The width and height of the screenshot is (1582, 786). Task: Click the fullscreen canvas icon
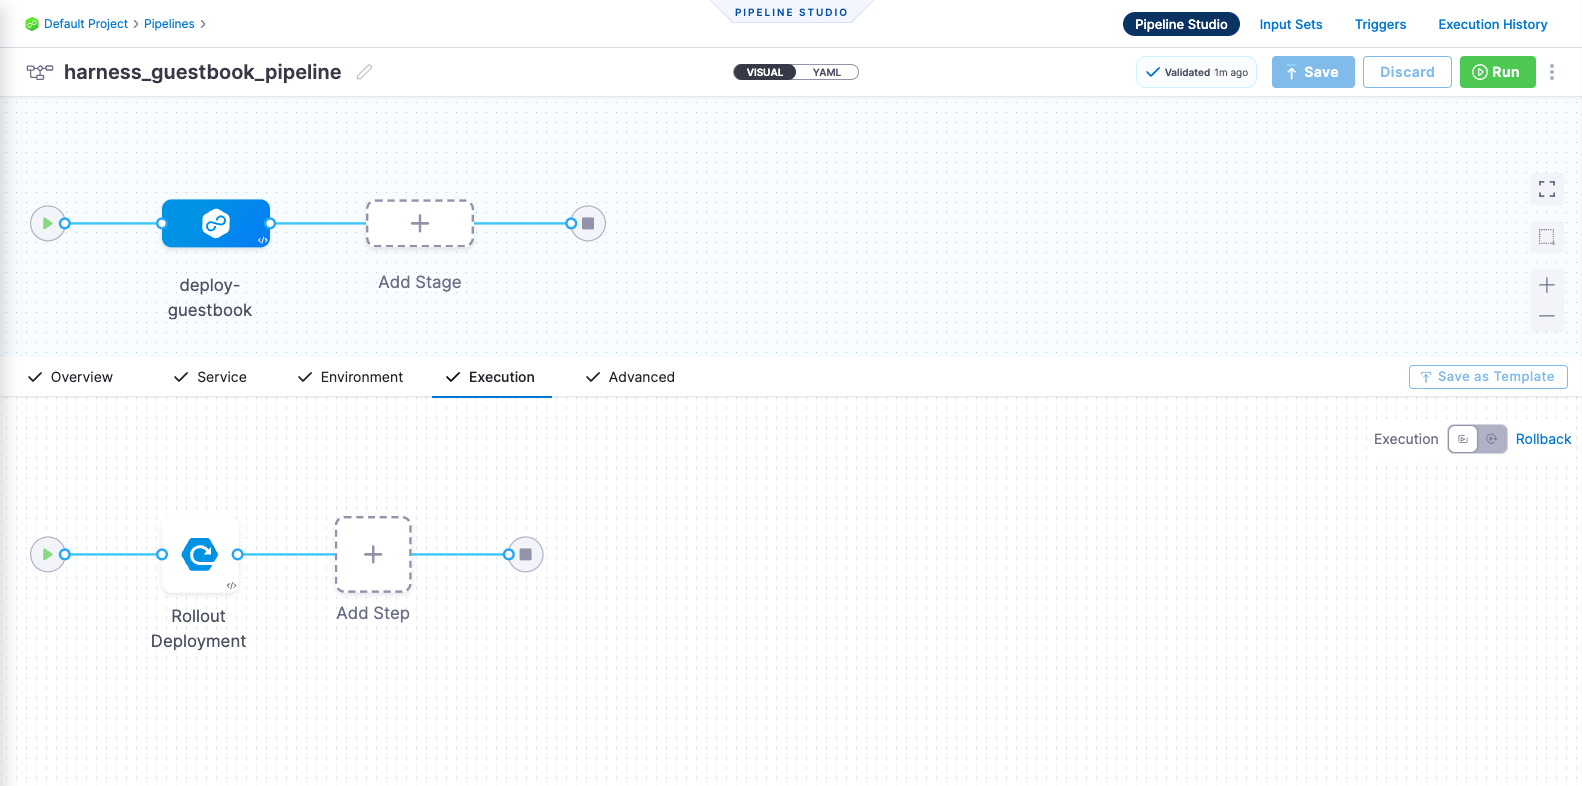point(1546,189)
